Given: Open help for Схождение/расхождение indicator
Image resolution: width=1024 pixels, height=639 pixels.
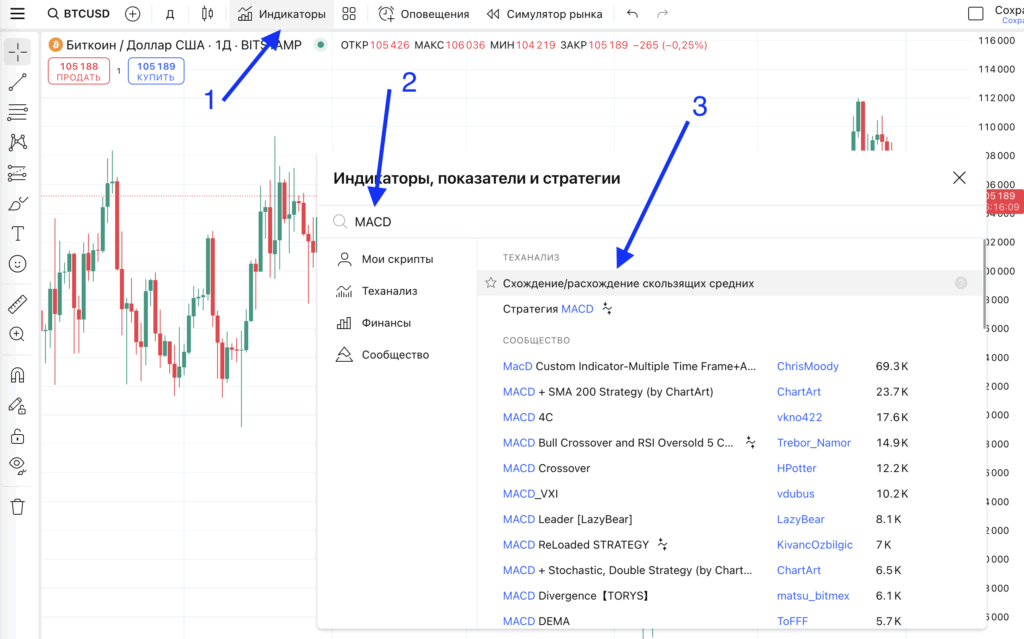Looking at the screenshot, I should 961,283.
